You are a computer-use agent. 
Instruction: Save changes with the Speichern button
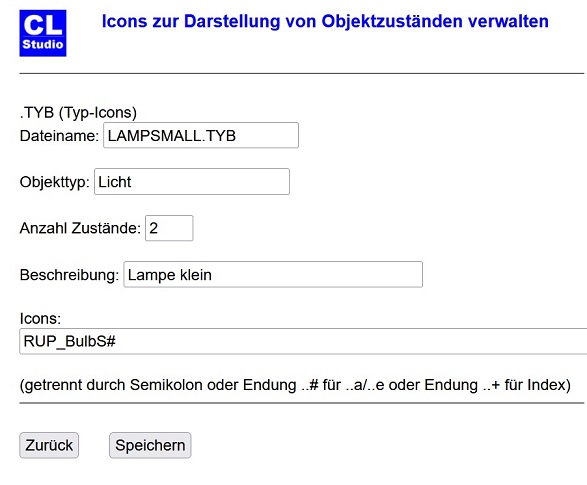pyautogui.click(x=150, y=445)
